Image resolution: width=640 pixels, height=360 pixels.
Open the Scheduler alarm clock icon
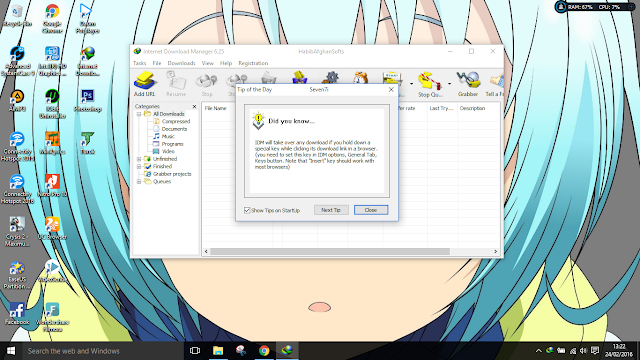point(360,77)
